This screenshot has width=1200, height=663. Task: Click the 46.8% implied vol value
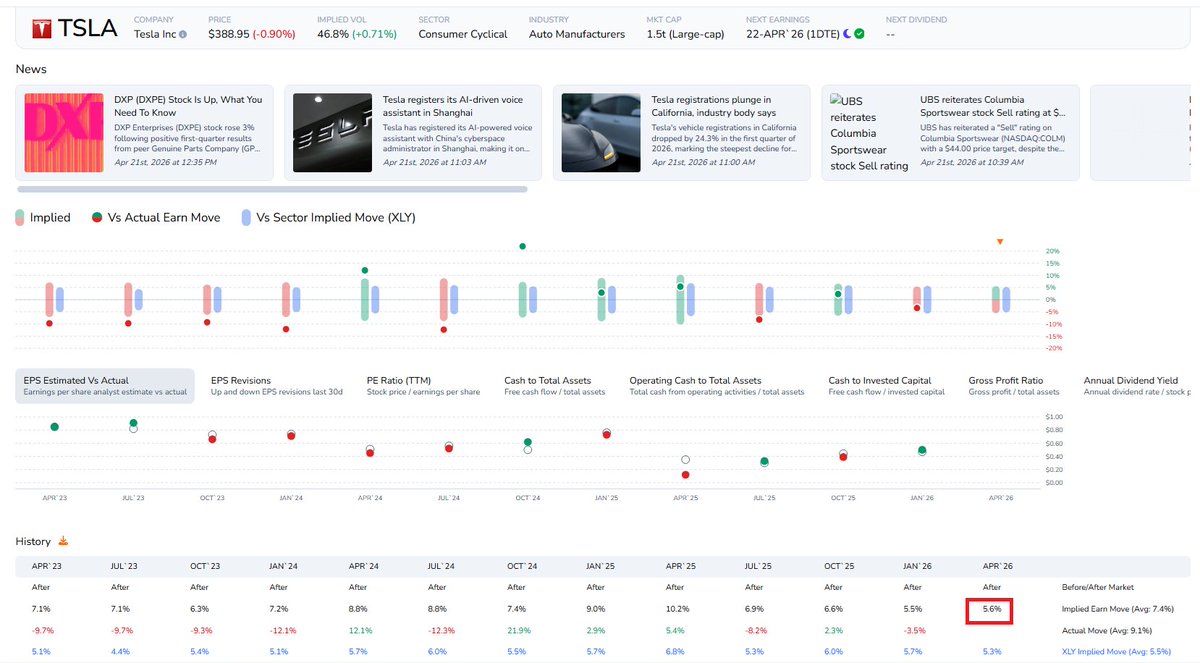335,34
